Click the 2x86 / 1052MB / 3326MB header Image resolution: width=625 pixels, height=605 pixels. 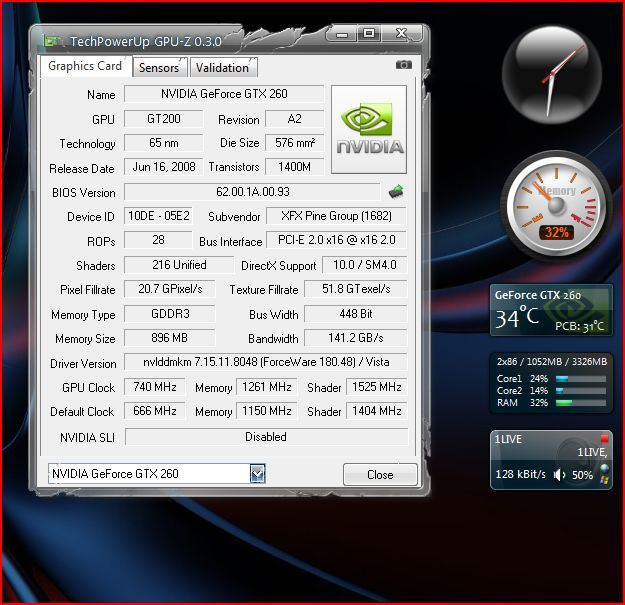[x=552, y=361]
